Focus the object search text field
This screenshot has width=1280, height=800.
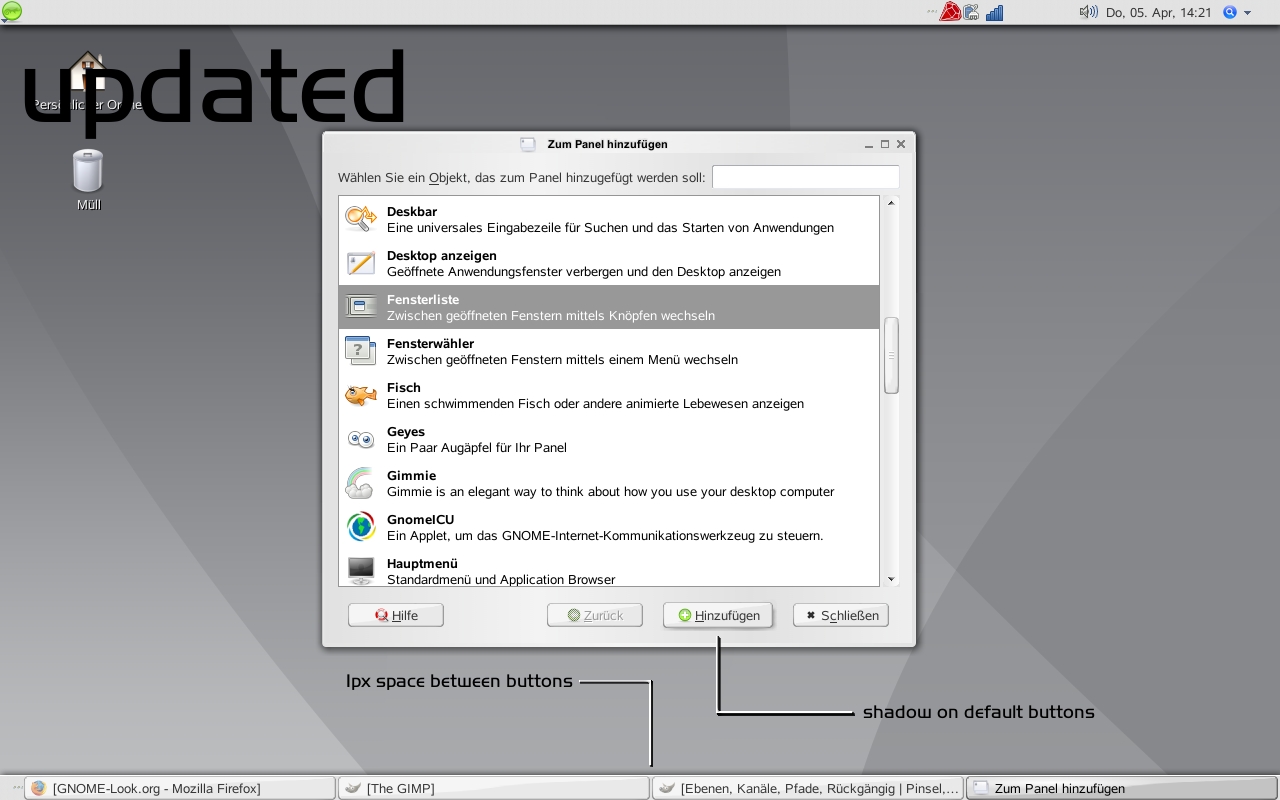pos(806,177)
